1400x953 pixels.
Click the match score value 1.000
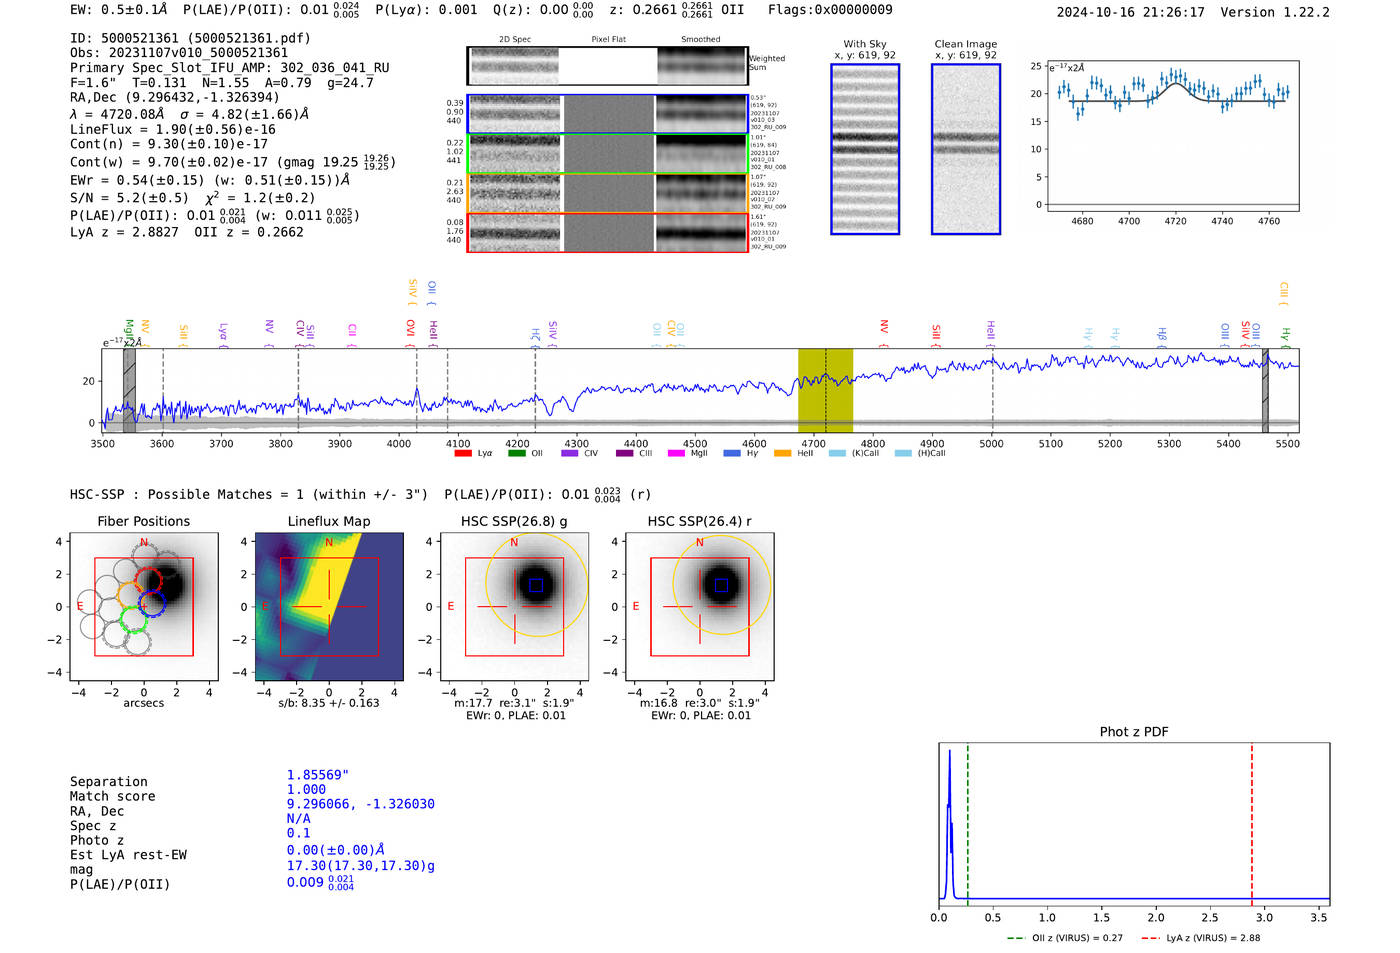tap(306, 789)
